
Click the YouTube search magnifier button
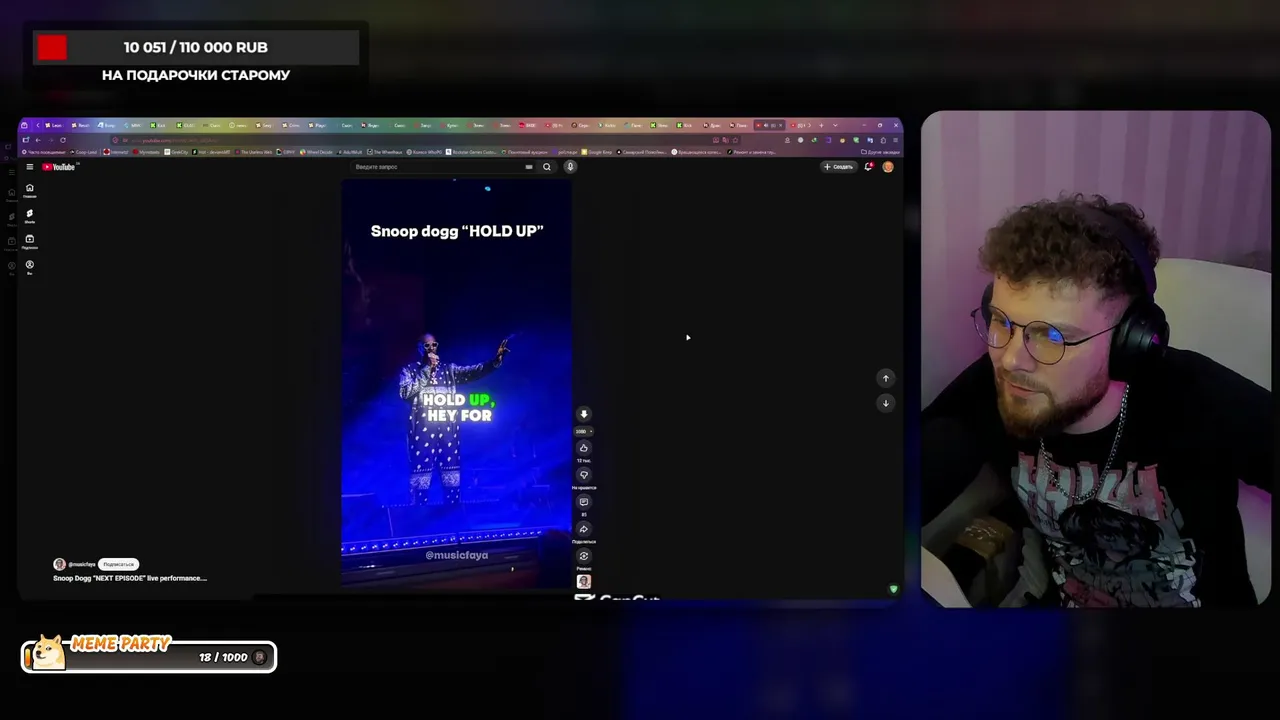[547, 167]
